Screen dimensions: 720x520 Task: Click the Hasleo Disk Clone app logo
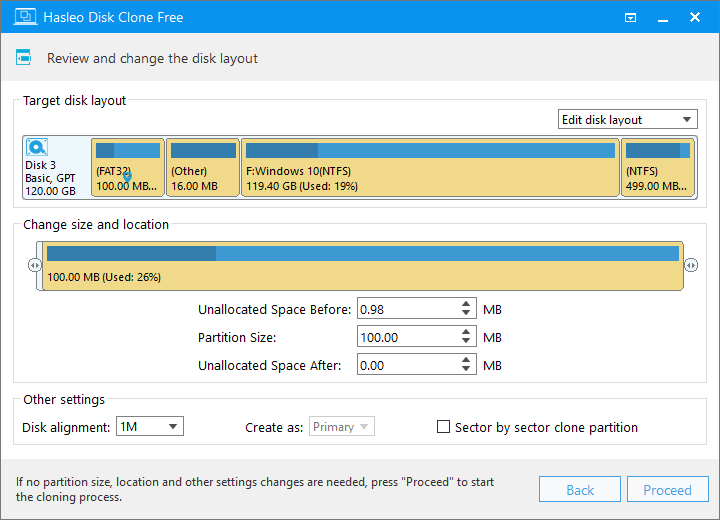click(25, 17)
